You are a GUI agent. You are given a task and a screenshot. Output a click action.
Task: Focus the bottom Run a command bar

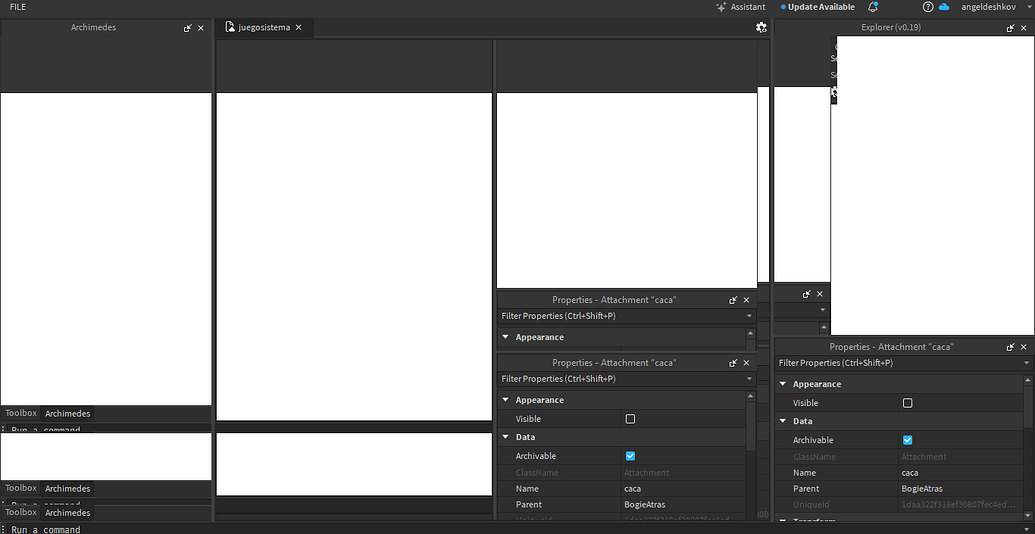coord(518,529)
